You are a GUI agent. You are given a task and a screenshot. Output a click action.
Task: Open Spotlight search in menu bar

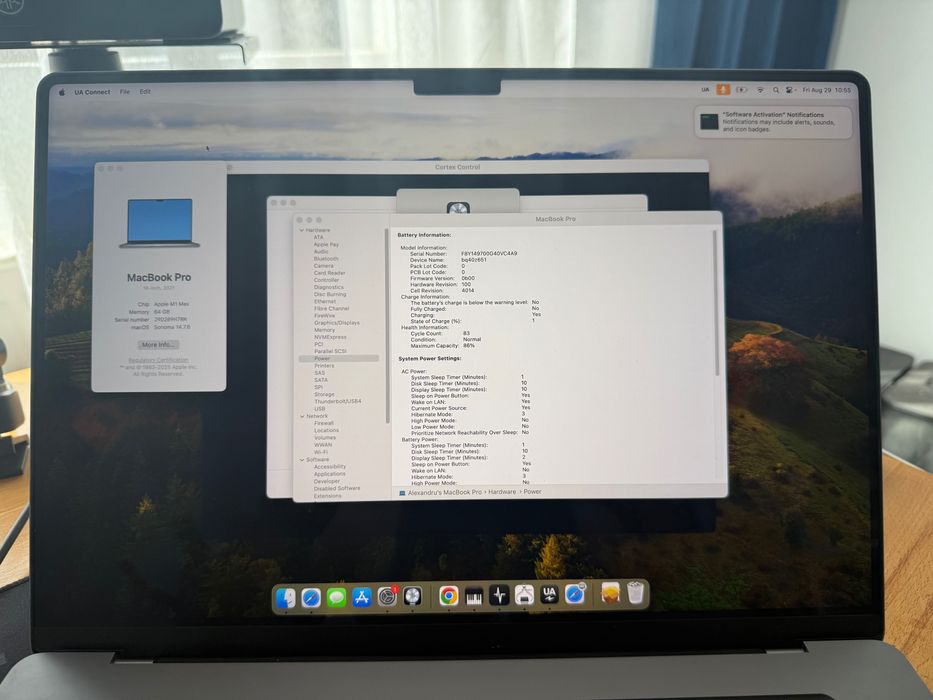(x=776, y=90)
